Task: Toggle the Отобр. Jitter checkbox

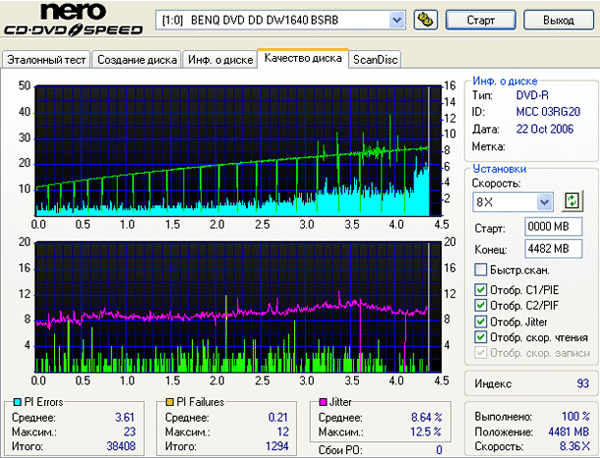Action: (481, 321)
